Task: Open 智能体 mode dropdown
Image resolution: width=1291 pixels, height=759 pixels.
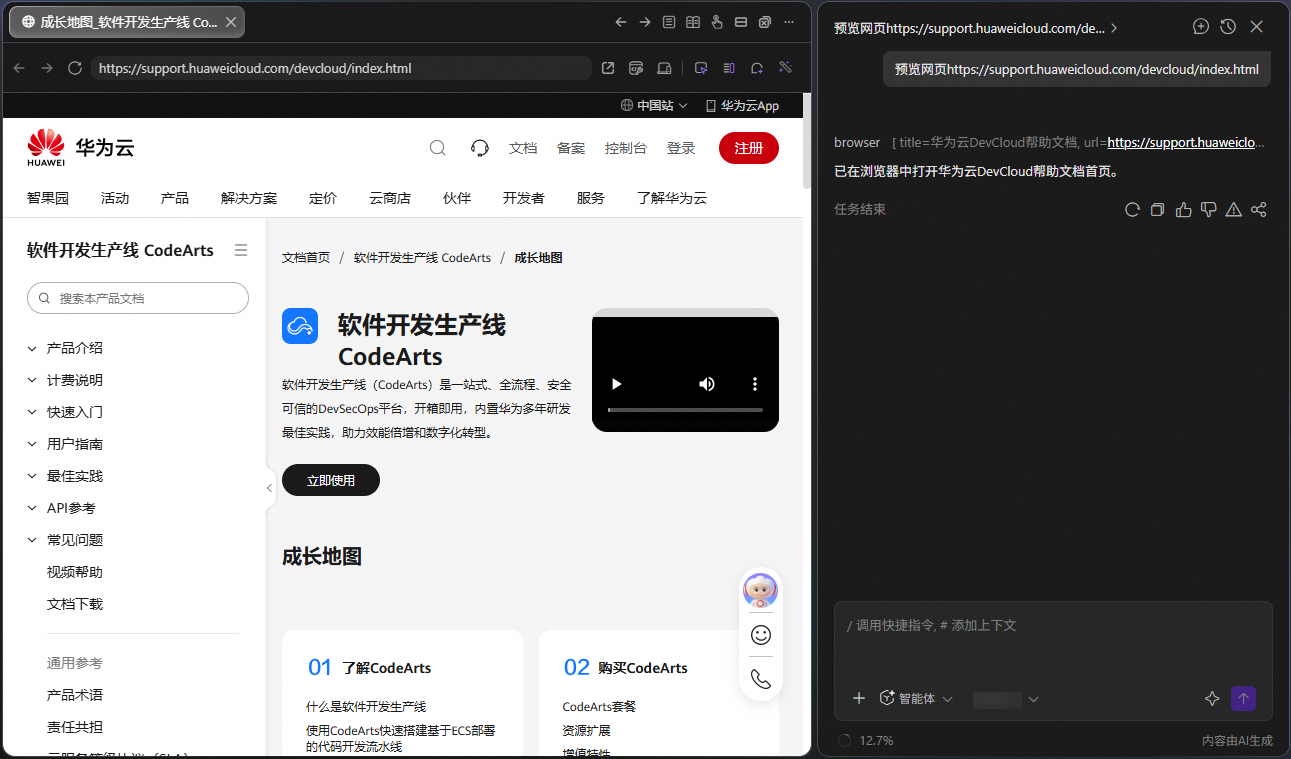Action: (916, 698)
